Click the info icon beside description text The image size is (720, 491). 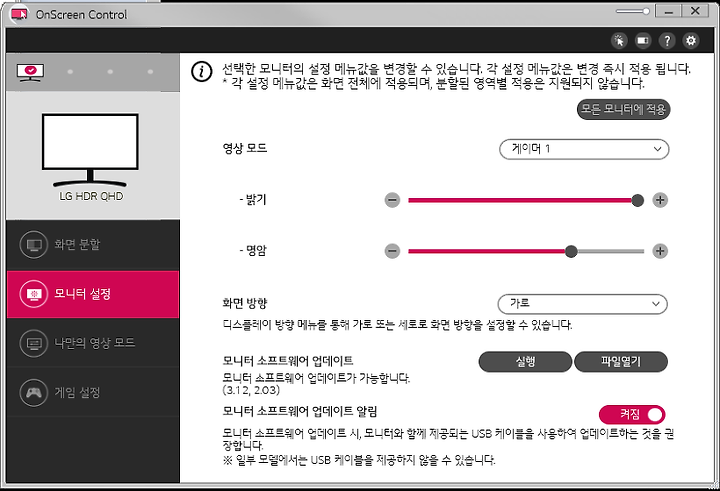coord(202,72)
